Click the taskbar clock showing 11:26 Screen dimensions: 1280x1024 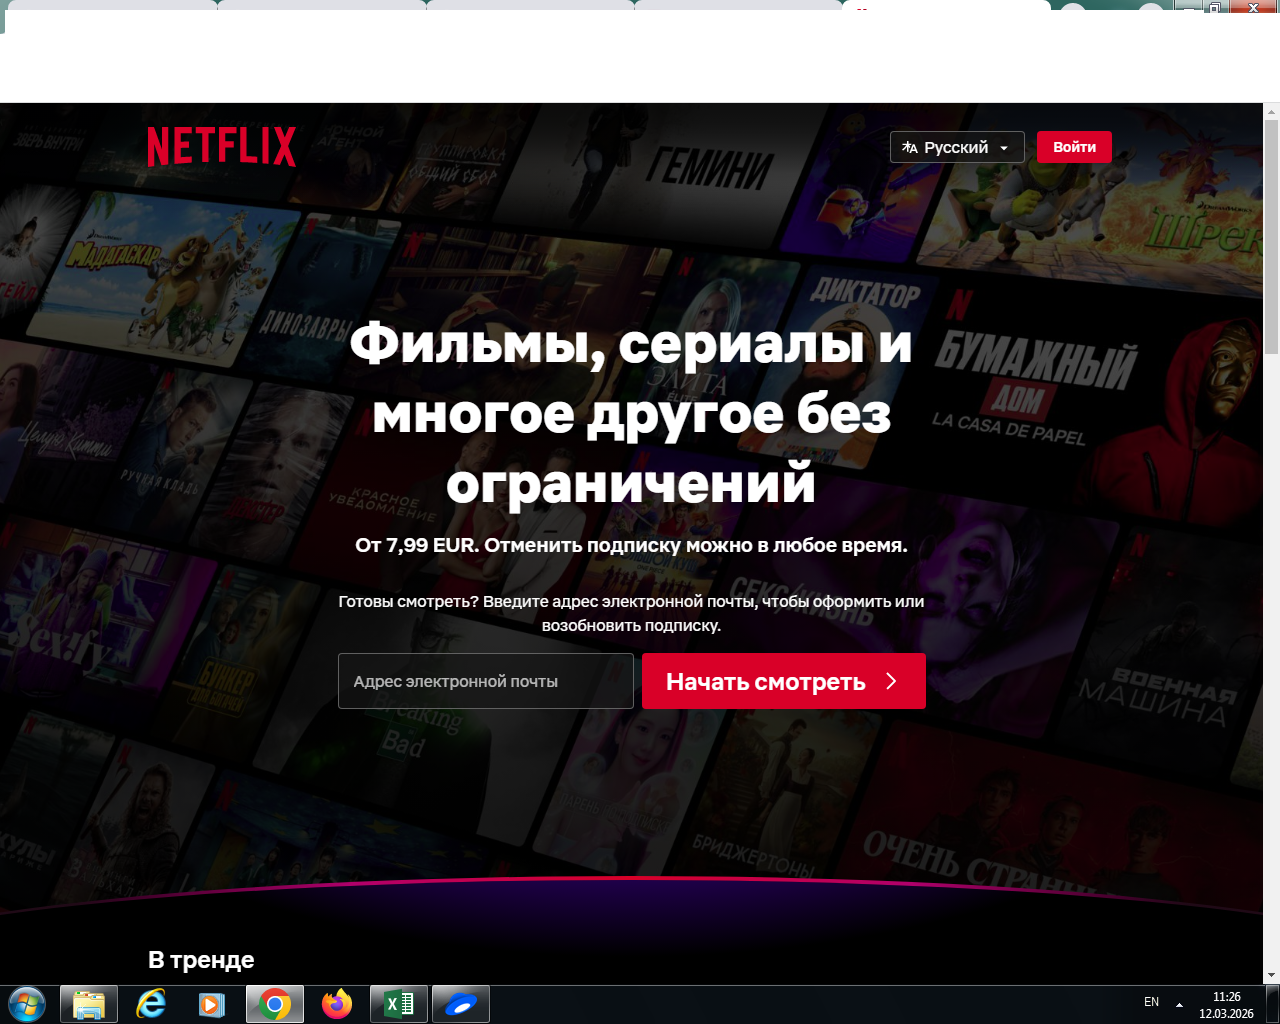click(1226, 1005)
